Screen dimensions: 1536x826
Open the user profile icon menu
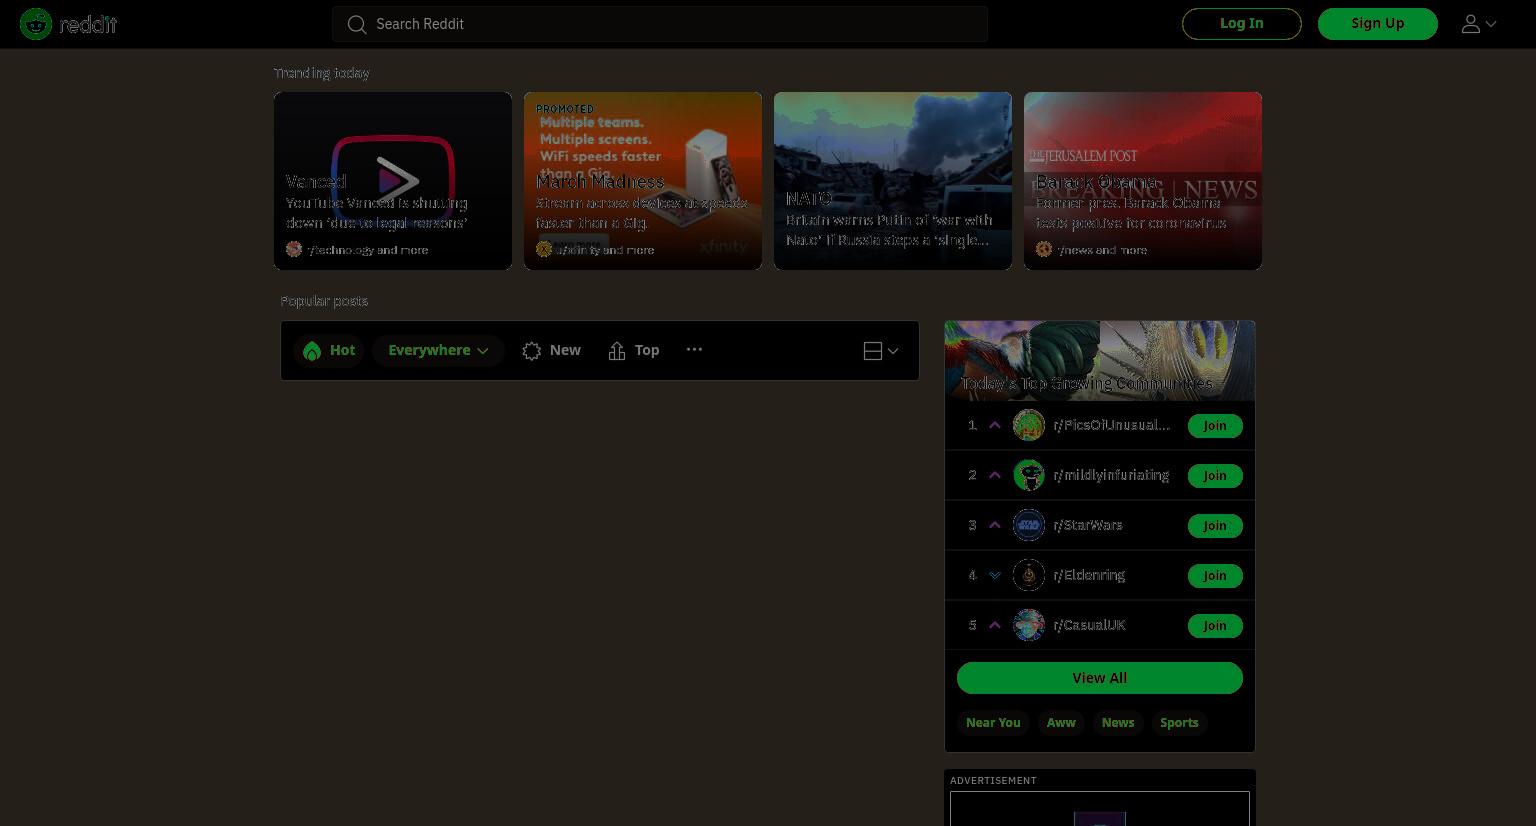pyautogui.click(x=1479, y=24)
